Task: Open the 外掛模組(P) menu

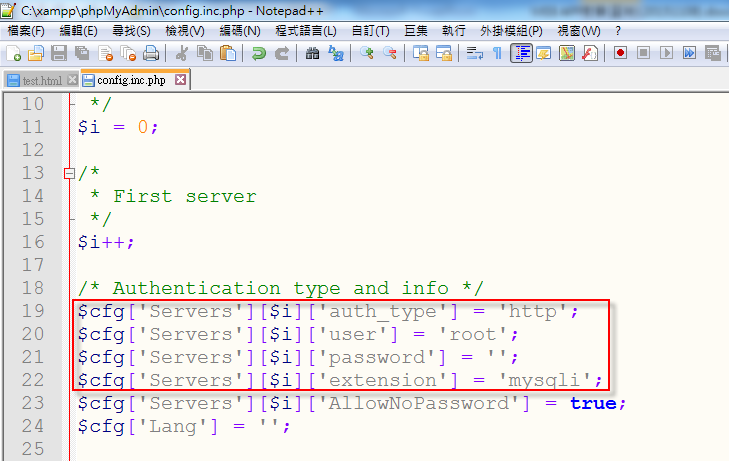Action: 511,31
